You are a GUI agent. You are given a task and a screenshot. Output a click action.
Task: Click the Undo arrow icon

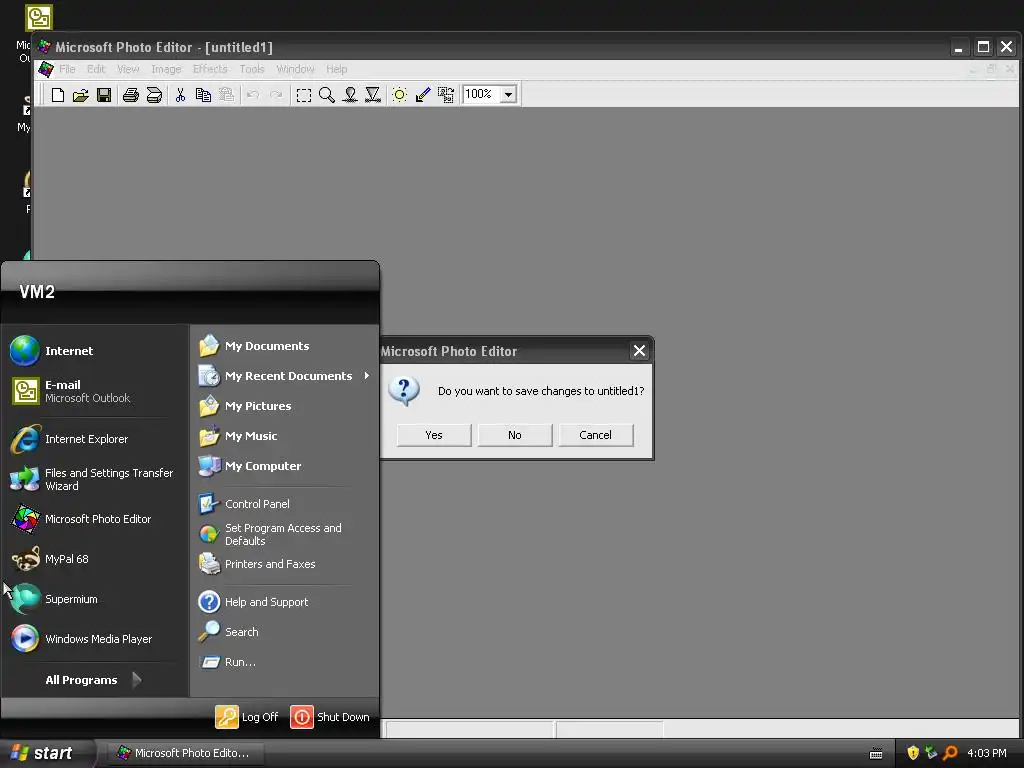tap(253, 95)
